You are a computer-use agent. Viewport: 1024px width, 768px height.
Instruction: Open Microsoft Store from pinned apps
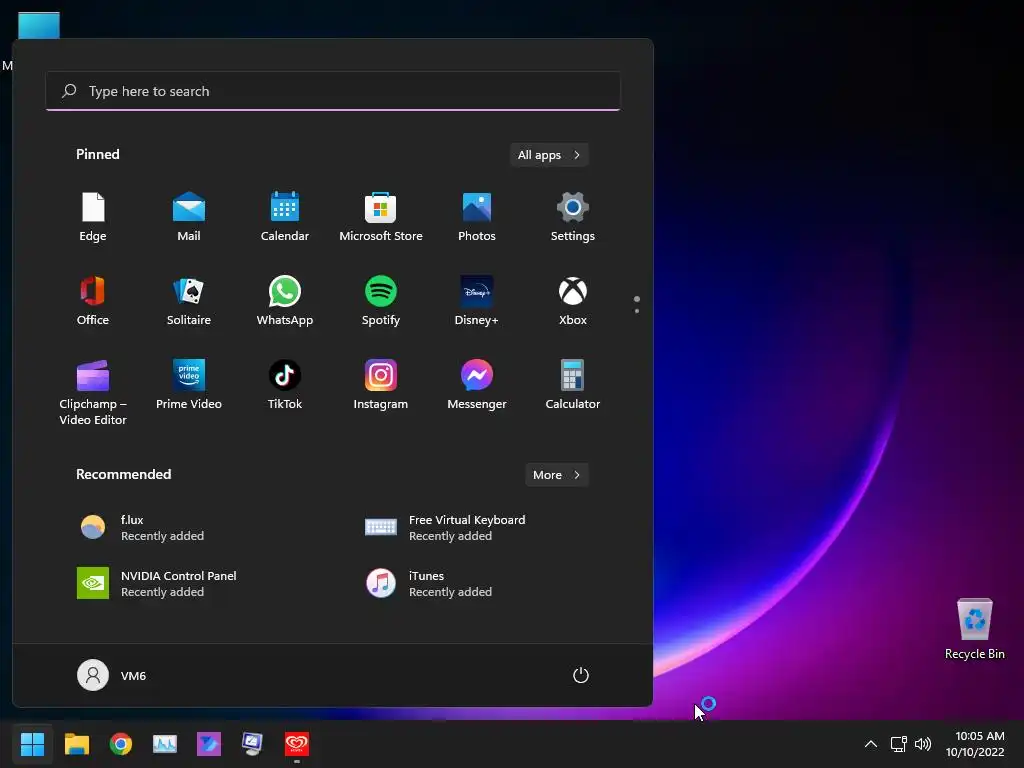coord(381,217)
